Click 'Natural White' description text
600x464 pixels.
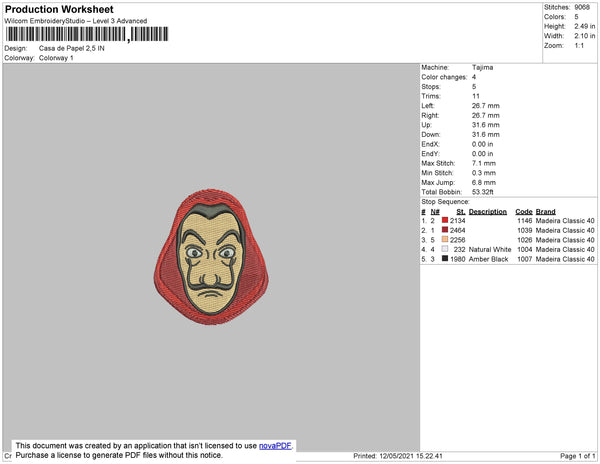click(x=490, y=249)
